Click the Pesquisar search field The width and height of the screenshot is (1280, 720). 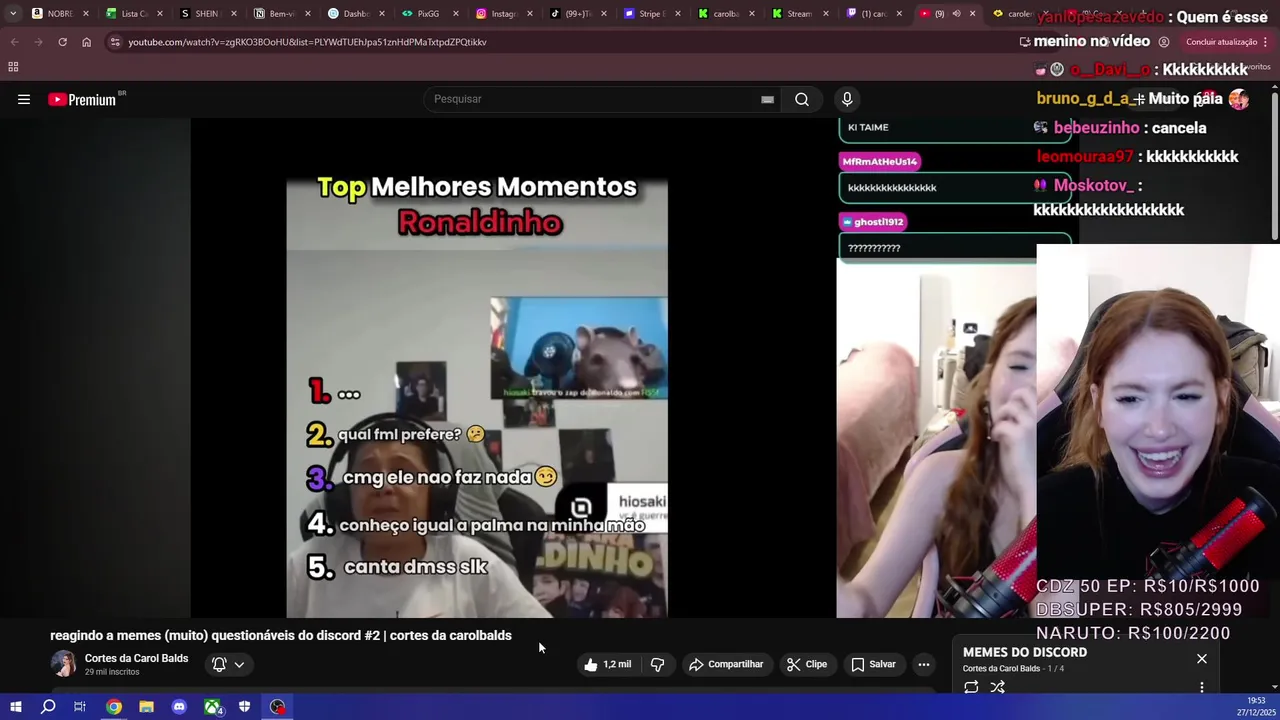click(x=595, y=99)
